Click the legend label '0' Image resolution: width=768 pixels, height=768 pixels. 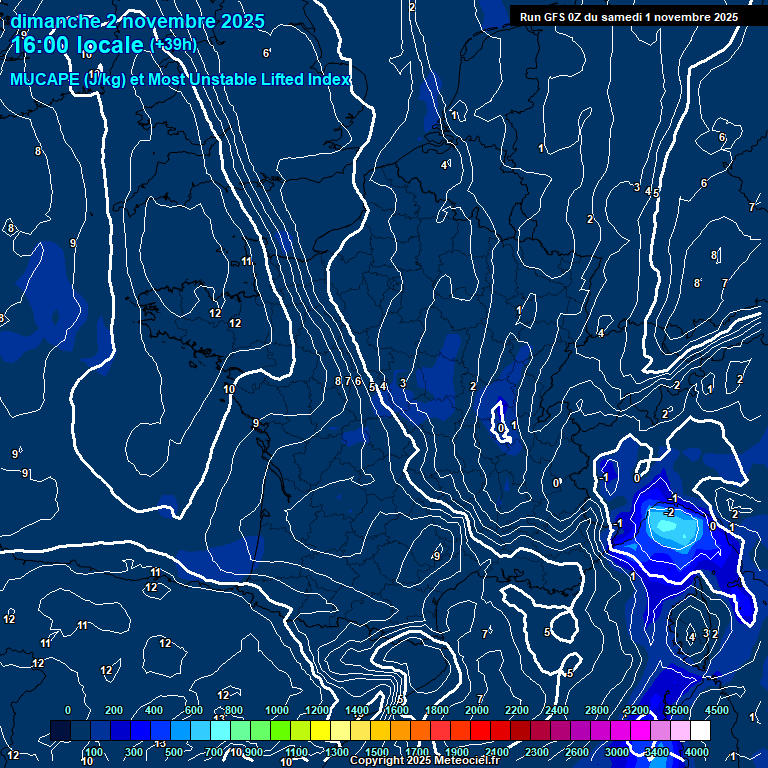click(x=68, y=710)
